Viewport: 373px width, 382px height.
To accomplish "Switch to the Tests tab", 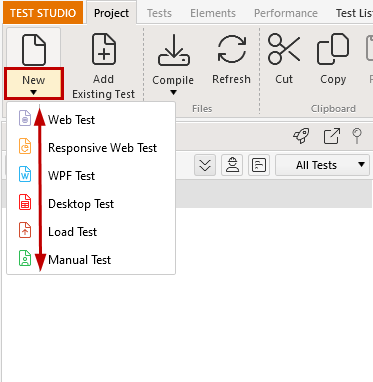I will pos(159,13).
